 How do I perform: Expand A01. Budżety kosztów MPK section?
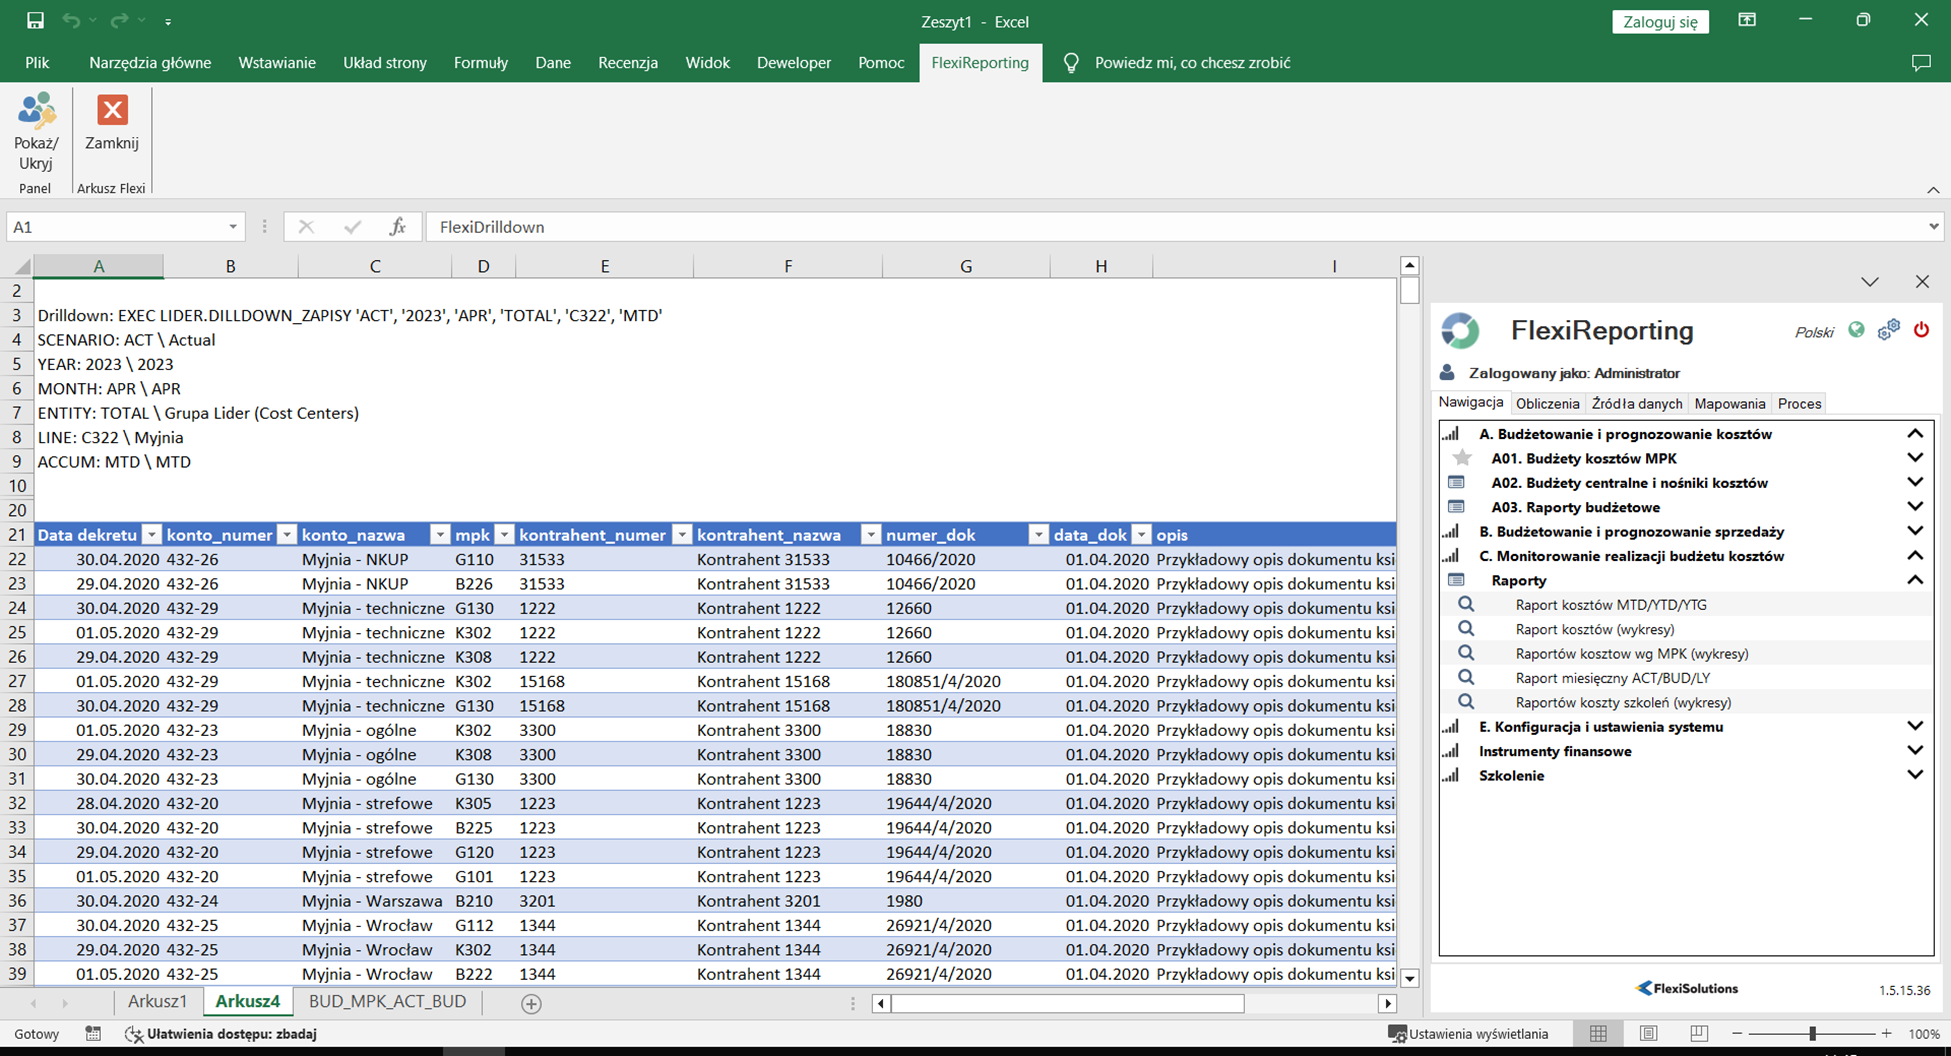click(1914, 458)
